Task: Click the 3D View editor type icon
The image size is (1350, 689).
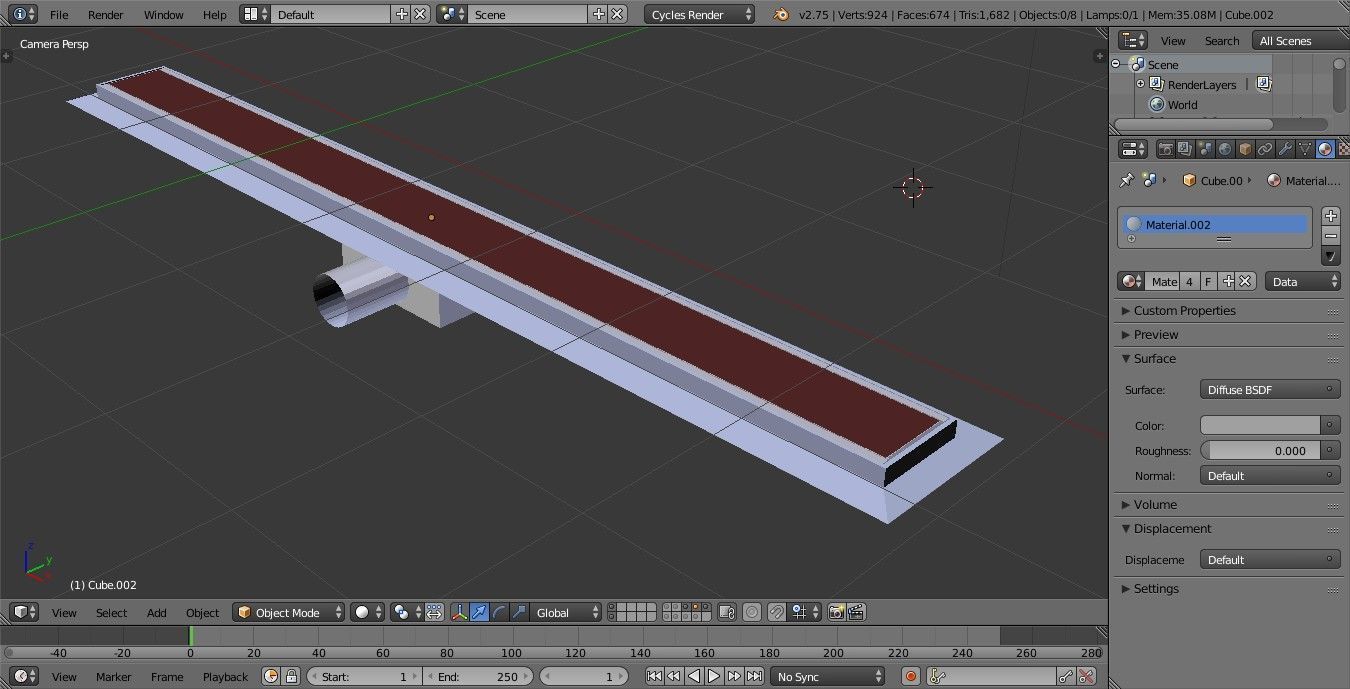Action: (x=24, y=612)
